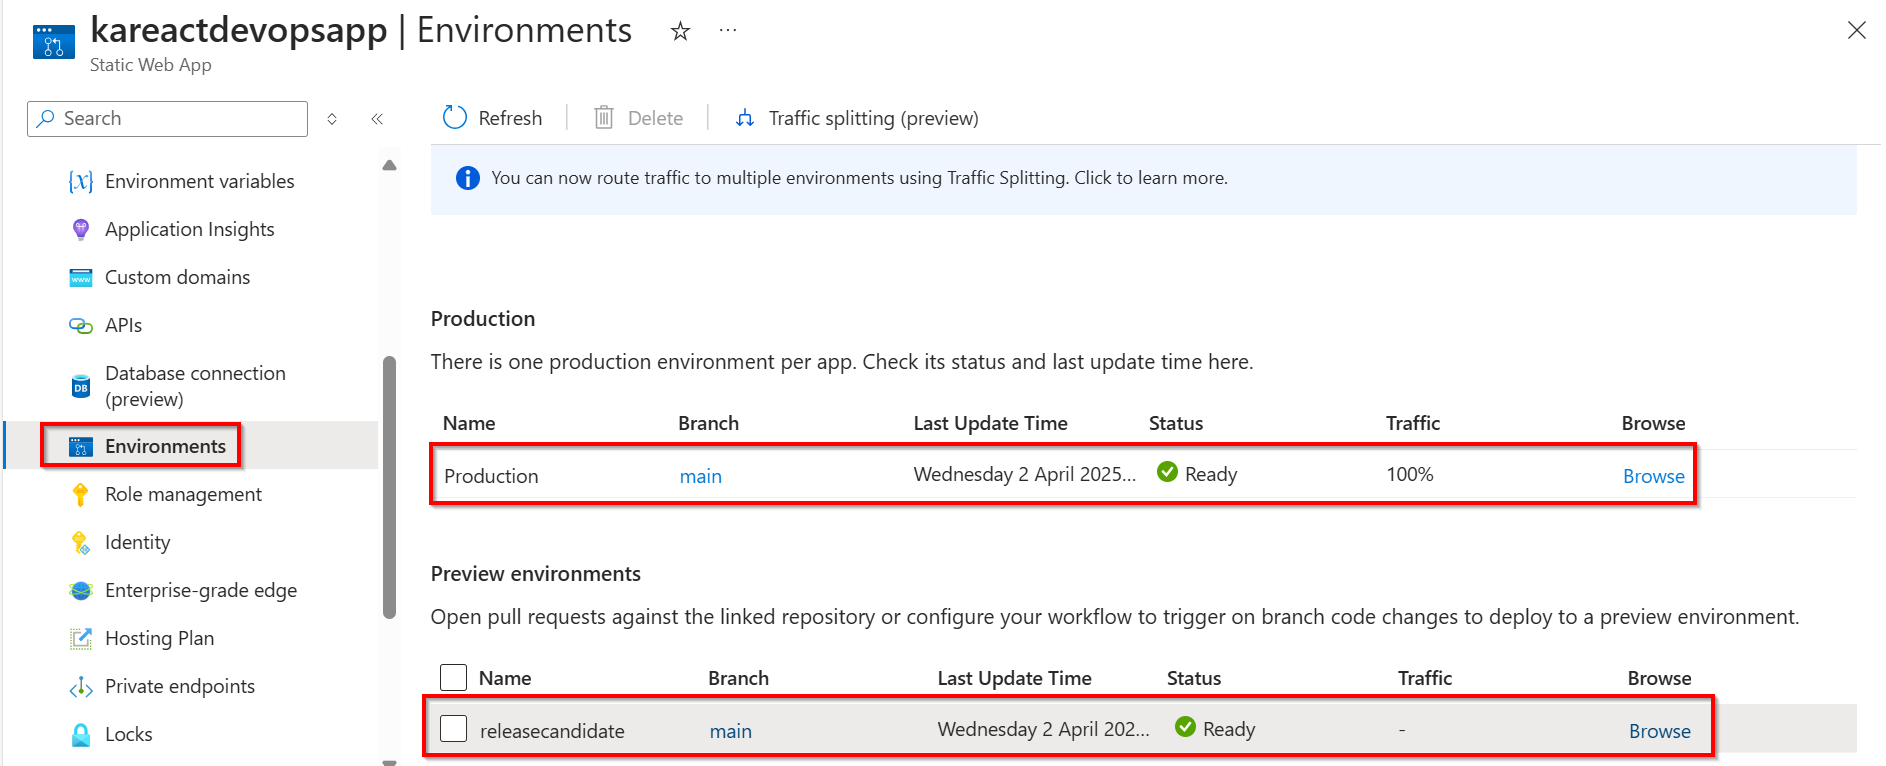The width and height of the screenshot is (1886, 766).
Task: Click the Identity key icon
Action: point(81,542)
